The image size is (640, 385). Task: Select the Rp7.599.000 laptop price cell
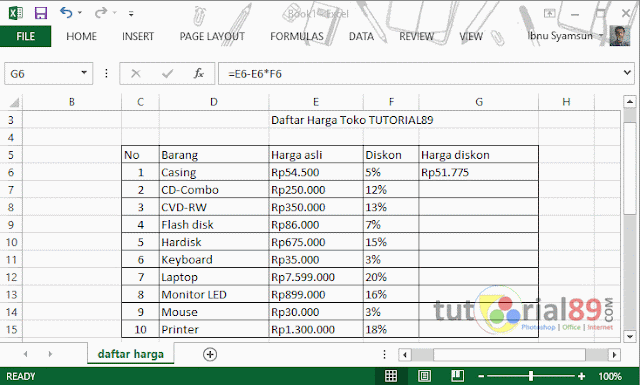(316, 277)
